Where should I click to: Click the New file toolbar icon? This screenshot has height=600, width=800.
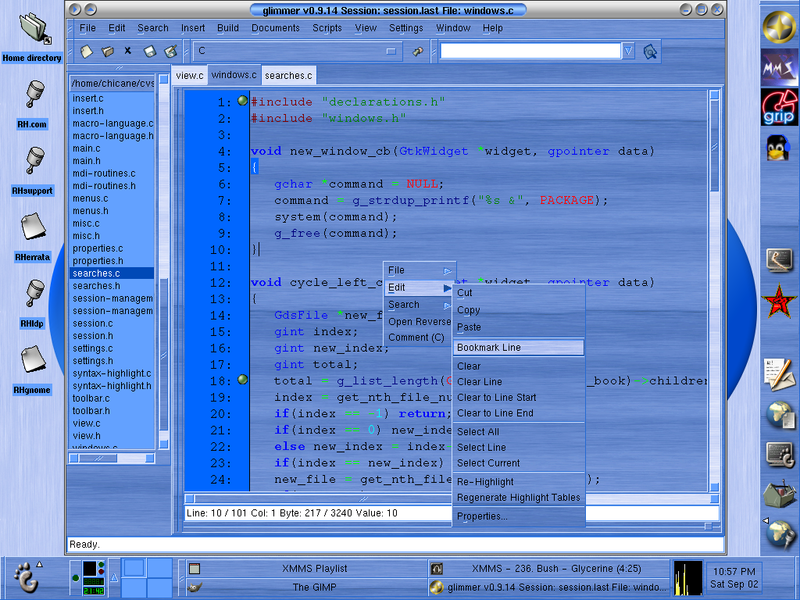[x=86, y=51]
